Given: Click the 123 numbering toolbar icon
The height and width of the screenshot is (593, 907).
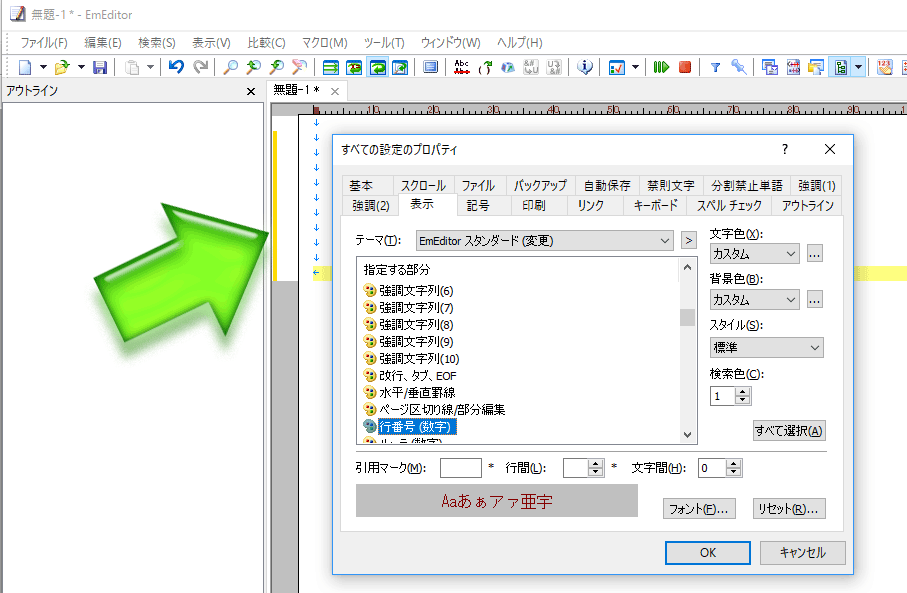Looking at the screenshot, I should 884,67.
